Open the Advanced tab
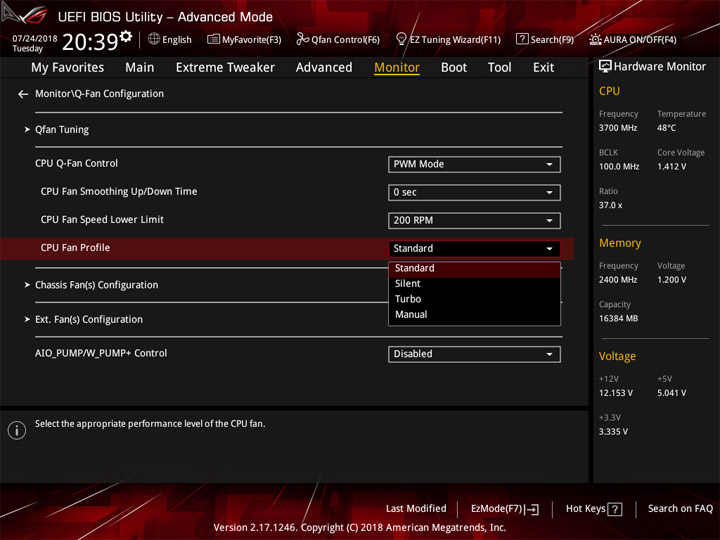This screenshot has width=720, height=540. 324,68
